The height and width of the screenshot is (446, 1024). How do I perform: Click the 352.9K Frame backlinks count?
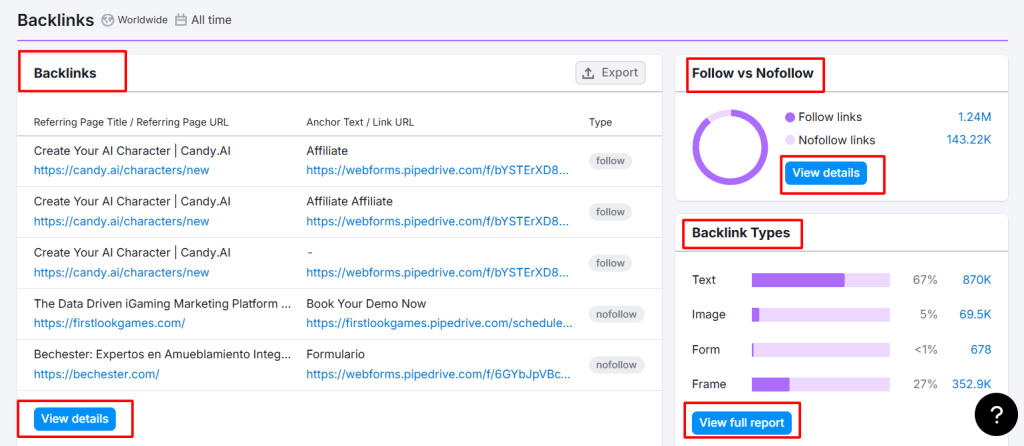click(x=972, y=384)
